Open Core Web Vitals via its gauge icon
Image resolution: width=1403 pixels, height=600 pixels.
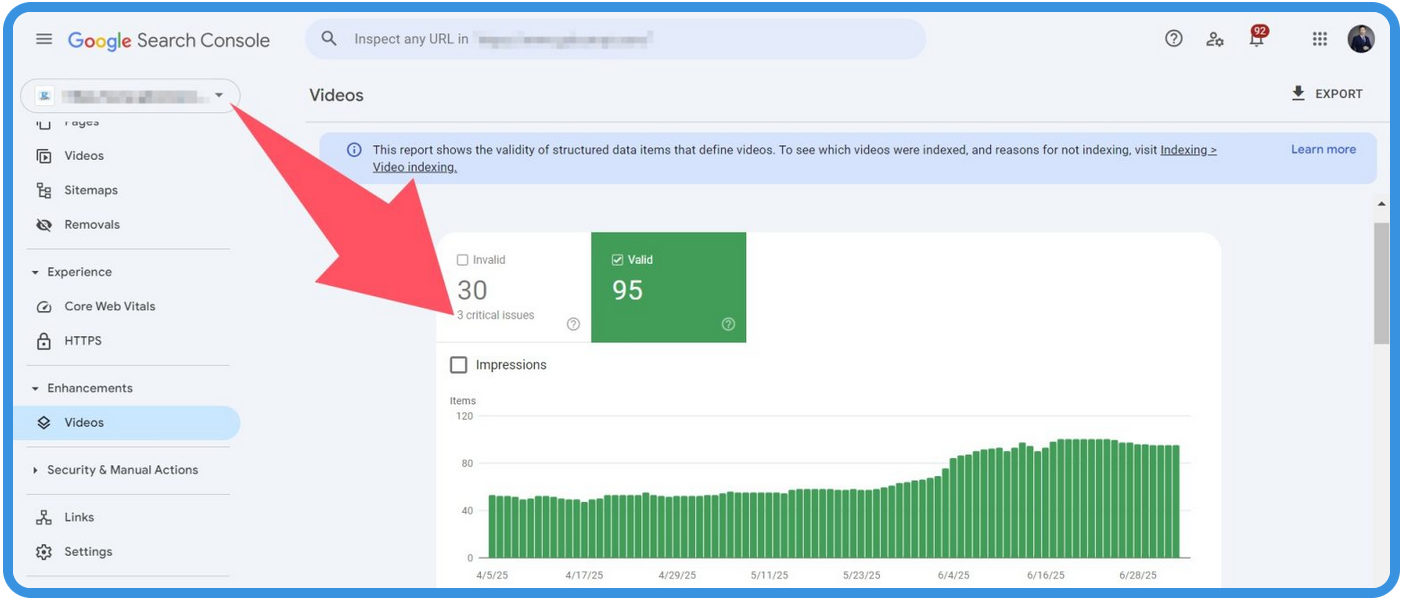pos(44,306)
